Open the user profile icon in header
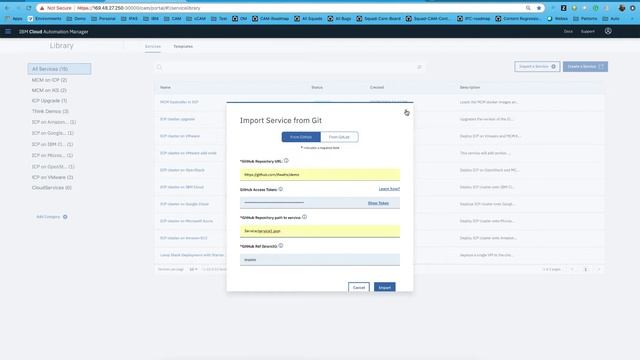 608,31
